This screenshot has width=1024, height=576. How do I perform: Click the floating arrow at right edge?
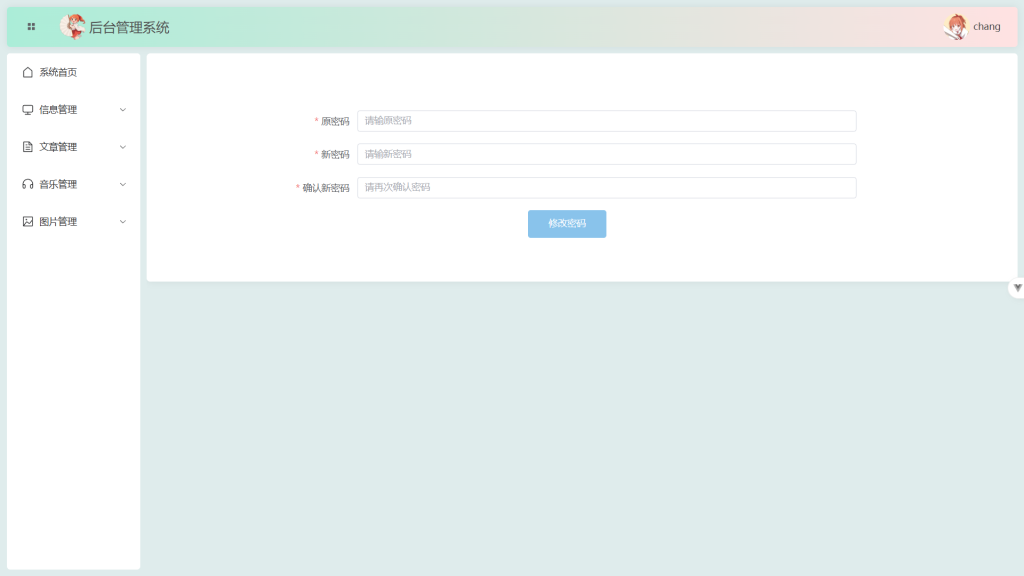tap(1017, 288)
